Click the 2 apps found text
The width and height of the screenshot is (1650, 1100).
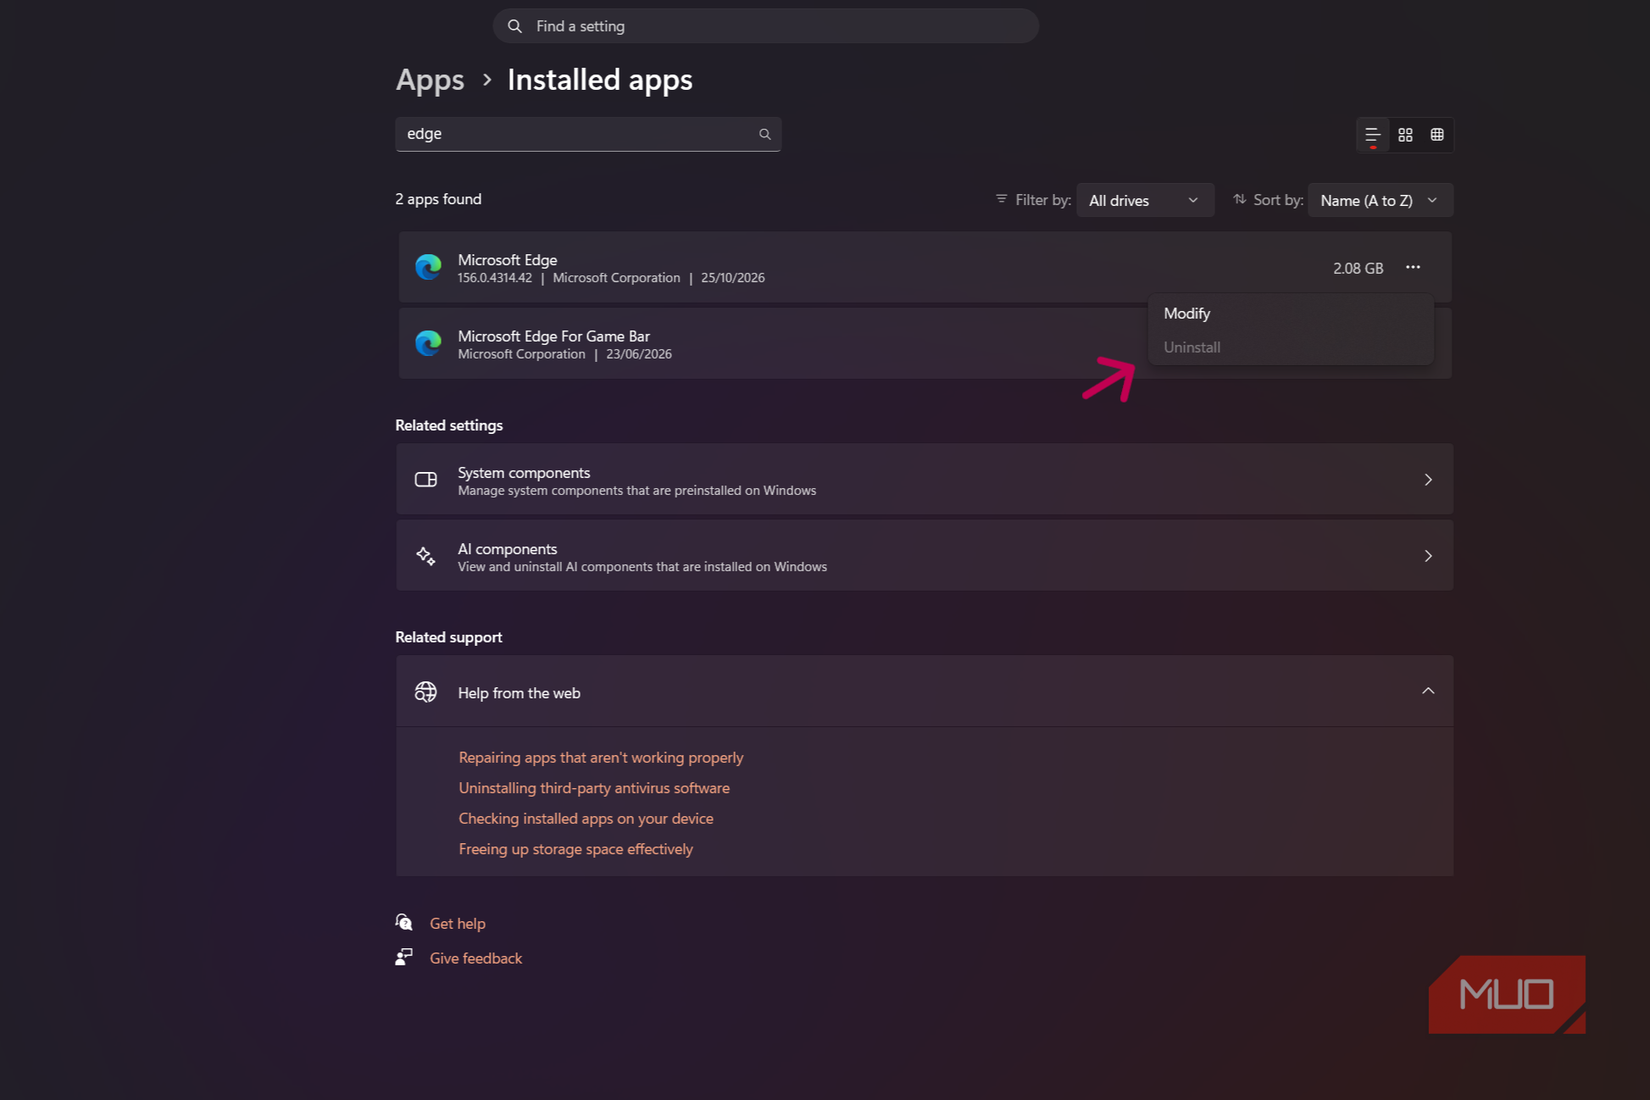(x=438, y=199)
